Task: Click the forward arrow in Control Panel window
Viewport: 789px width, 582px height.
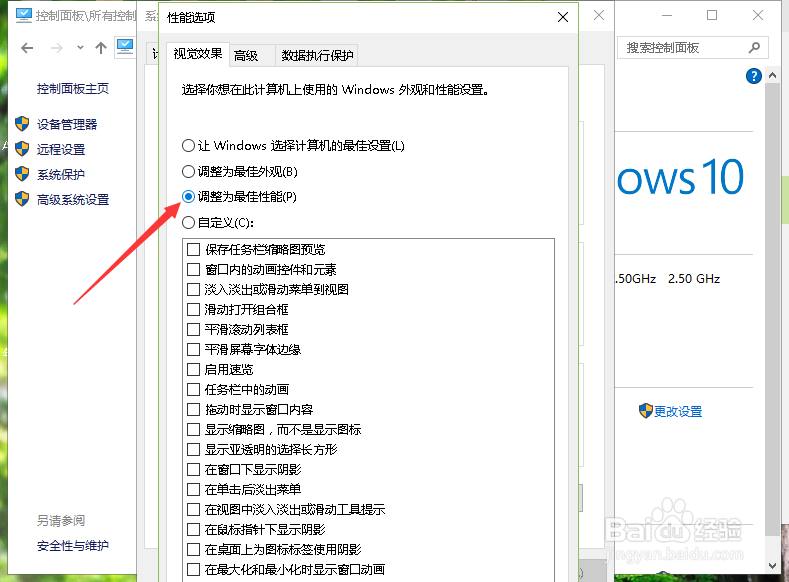Action: [x=57, y=48]
